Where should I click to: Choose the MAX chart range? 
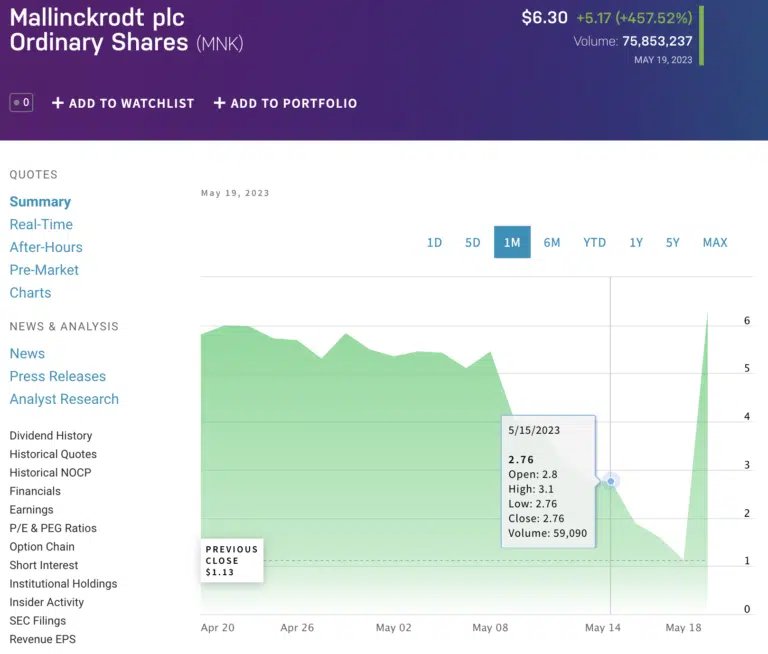[x=715, y=242]
